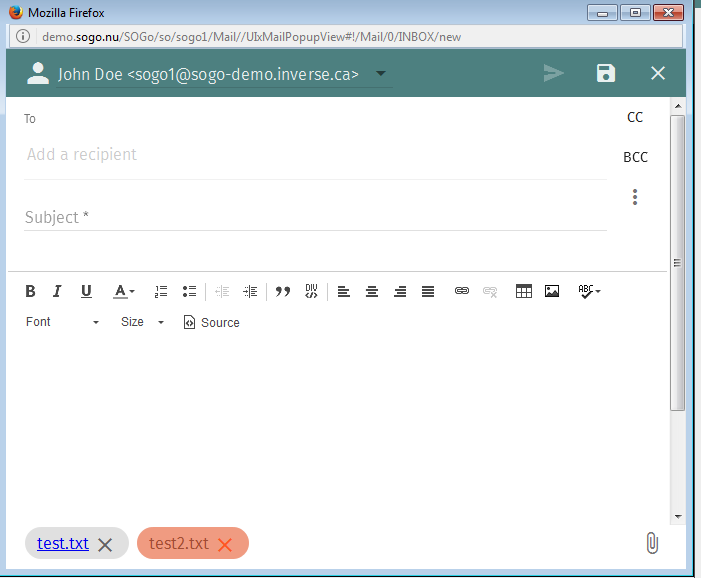Toggle bold text formatting
Viewport: 701px width, 578px height.
point(30,291)
